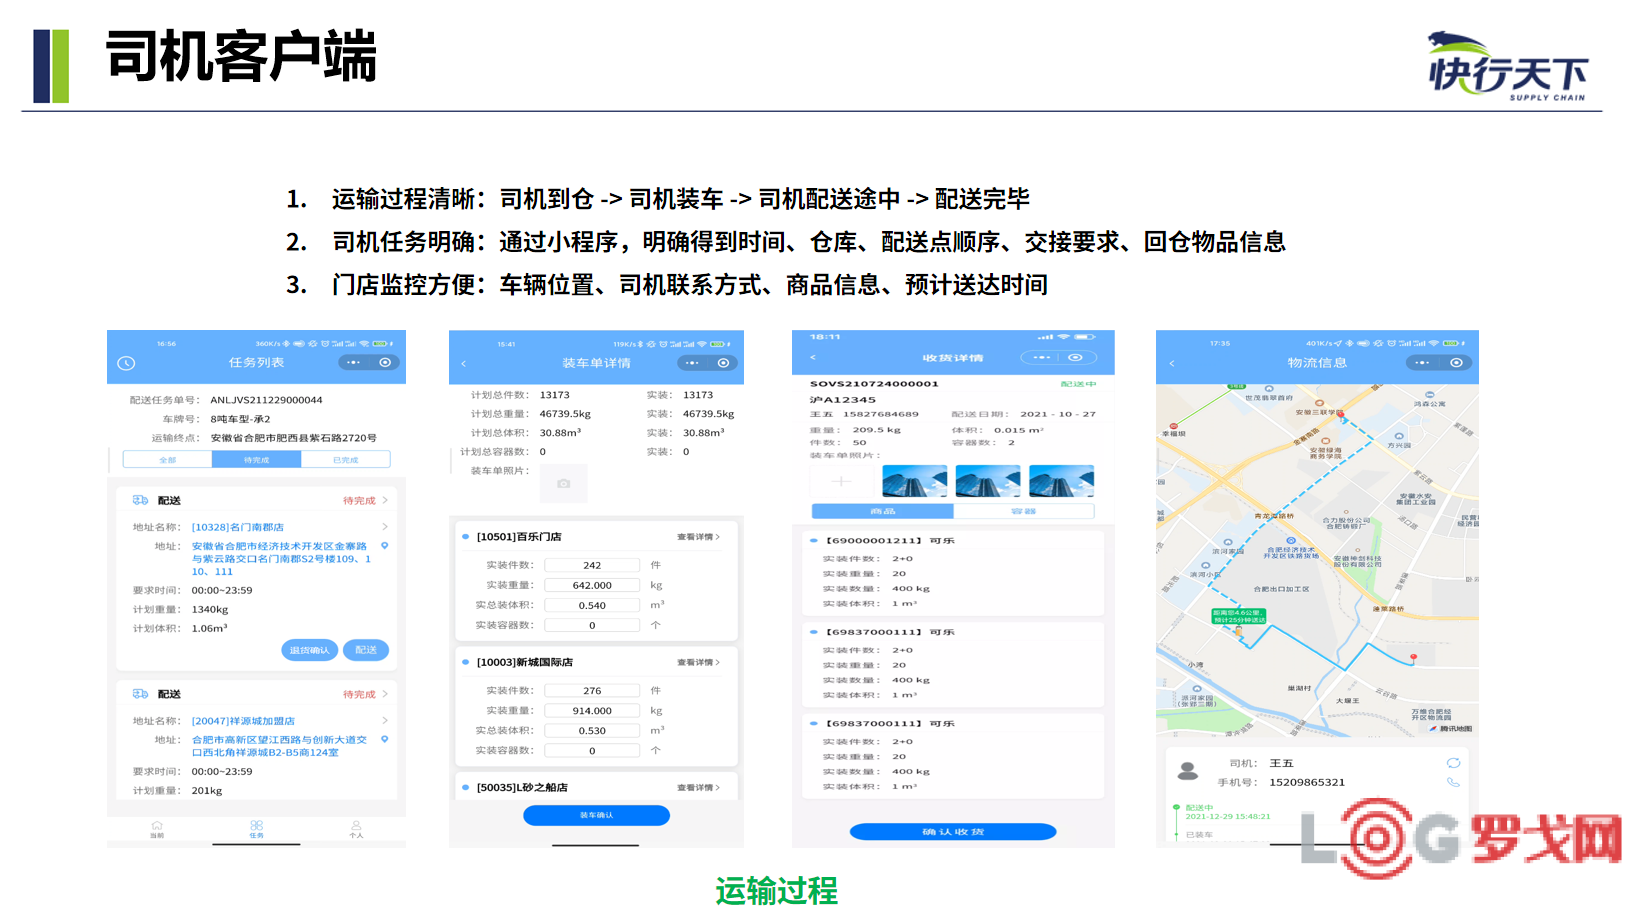Open chevron beside [20047]祥源城加盟店
Image resolution: width=1635 pixels, height=916 pixels.
(385, 720)
